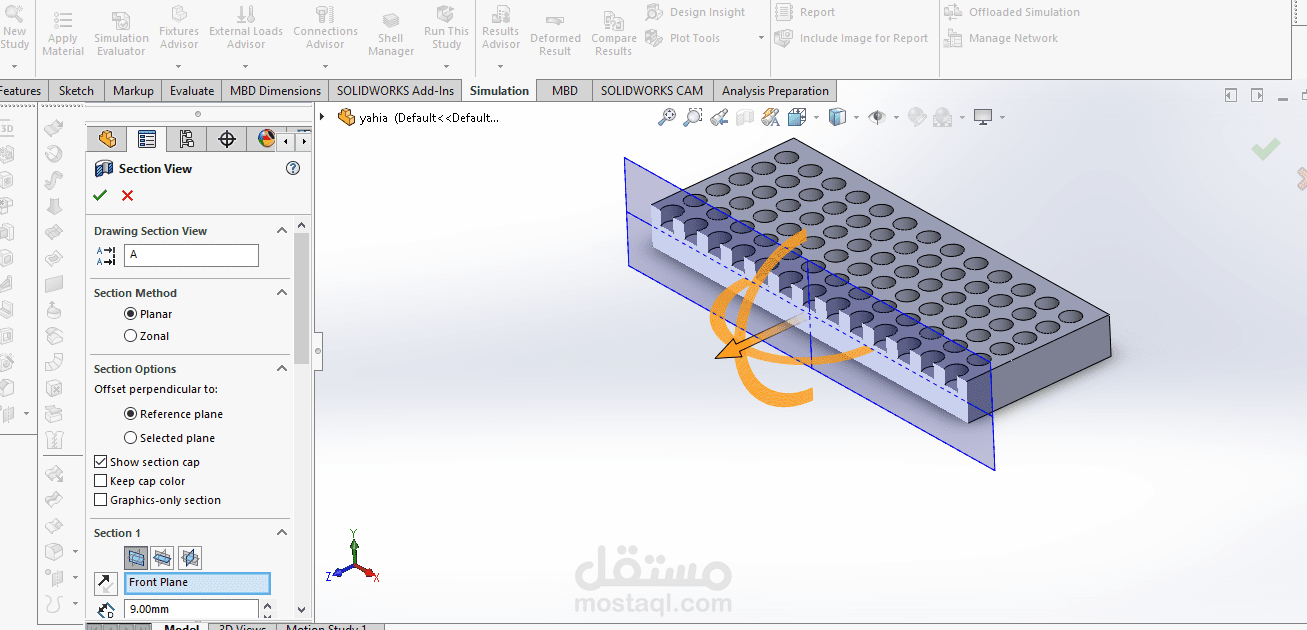Enable the Keep cap color checkbox
This screenshot has width=1307, height=630.
(x=100, y=481)
